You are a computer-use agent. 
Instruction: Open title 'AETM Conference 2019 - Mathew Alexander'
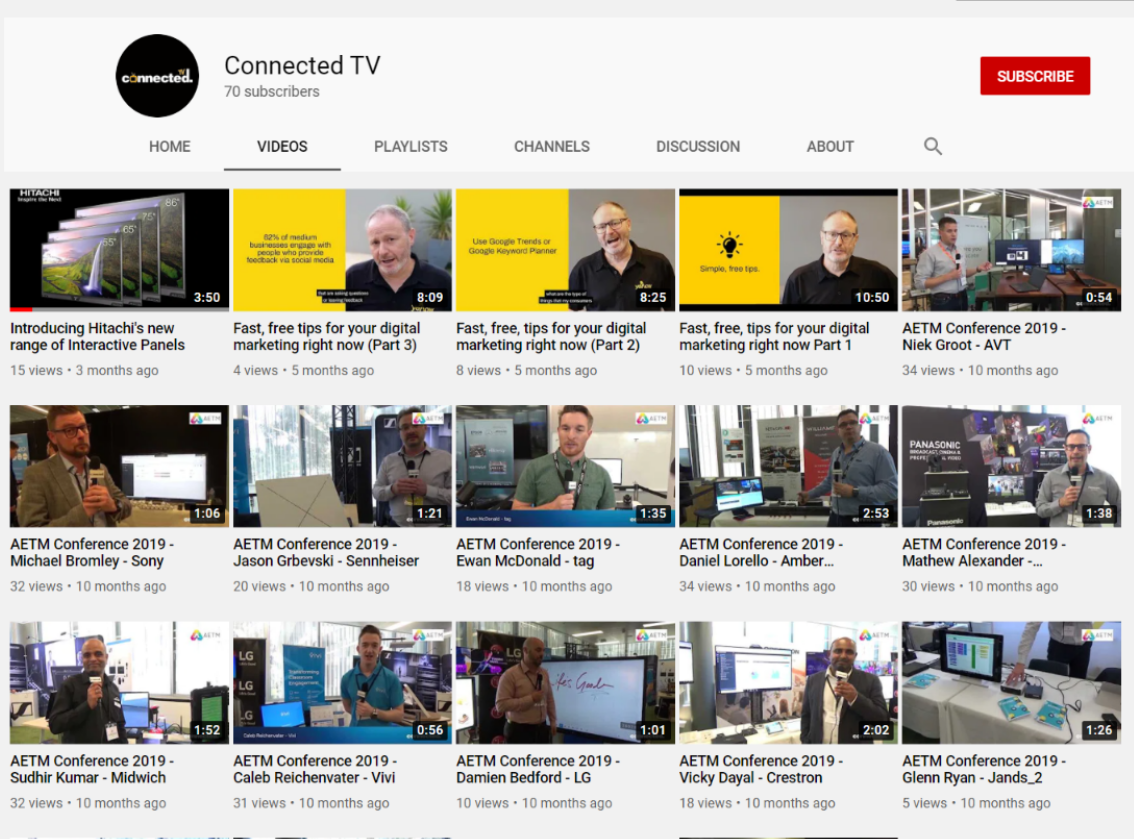pos(984,553)
